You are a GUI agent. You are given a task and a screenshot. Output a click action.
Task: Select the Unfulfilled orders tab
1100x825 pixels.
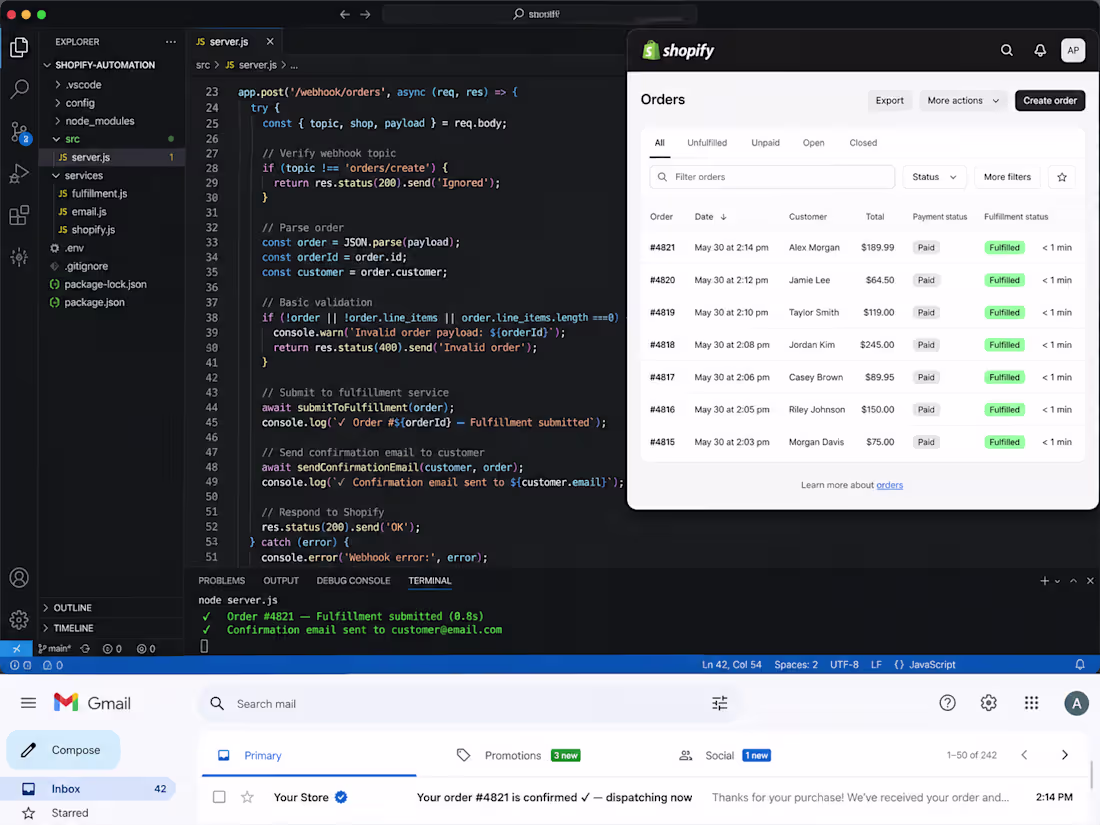706,142
